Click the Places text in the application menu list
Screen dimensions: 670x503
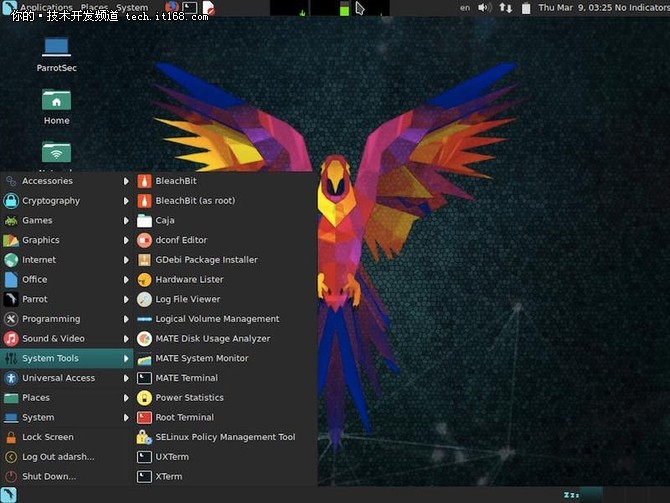(x=36, y=398)
